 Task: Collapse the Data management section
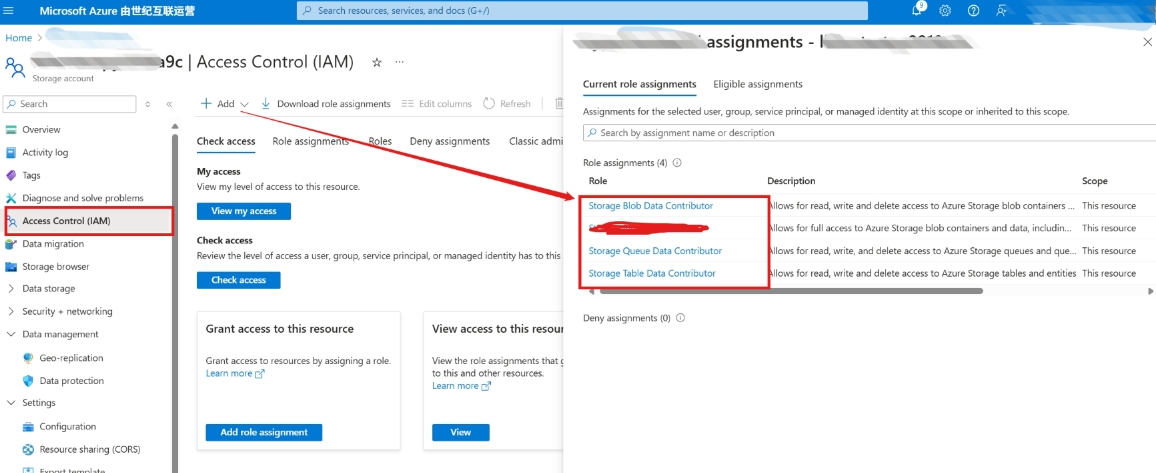[x=60, y=335]
